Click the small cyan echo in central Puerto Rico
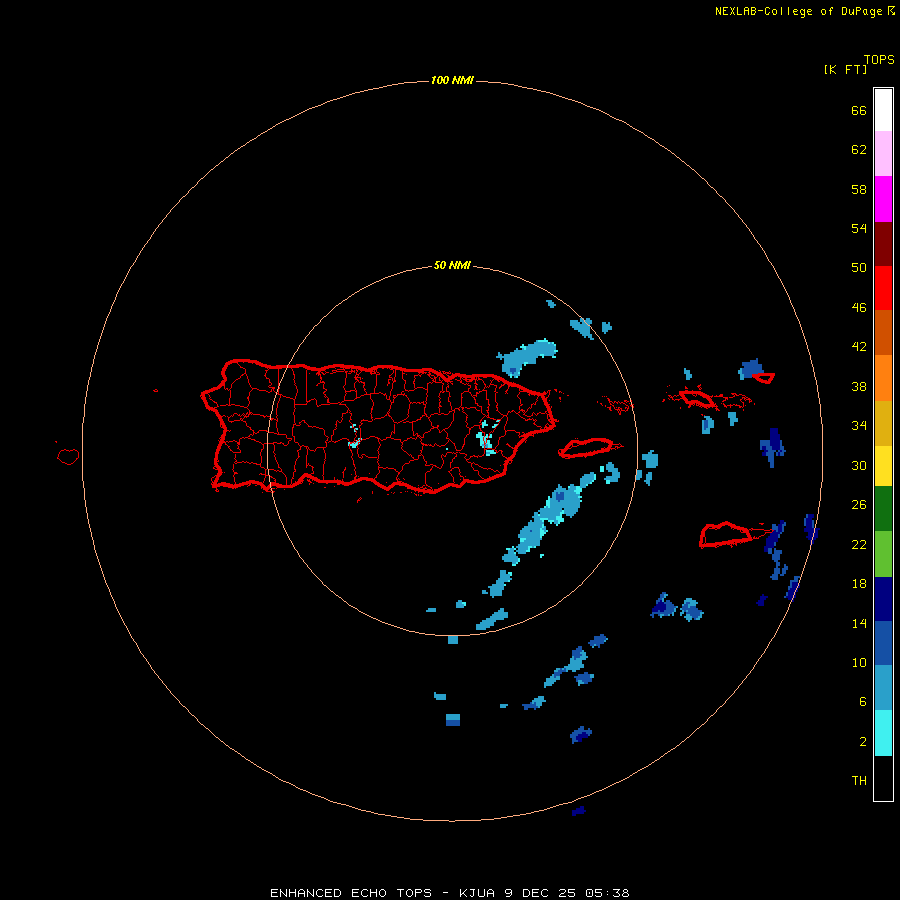 coord(354,437)
